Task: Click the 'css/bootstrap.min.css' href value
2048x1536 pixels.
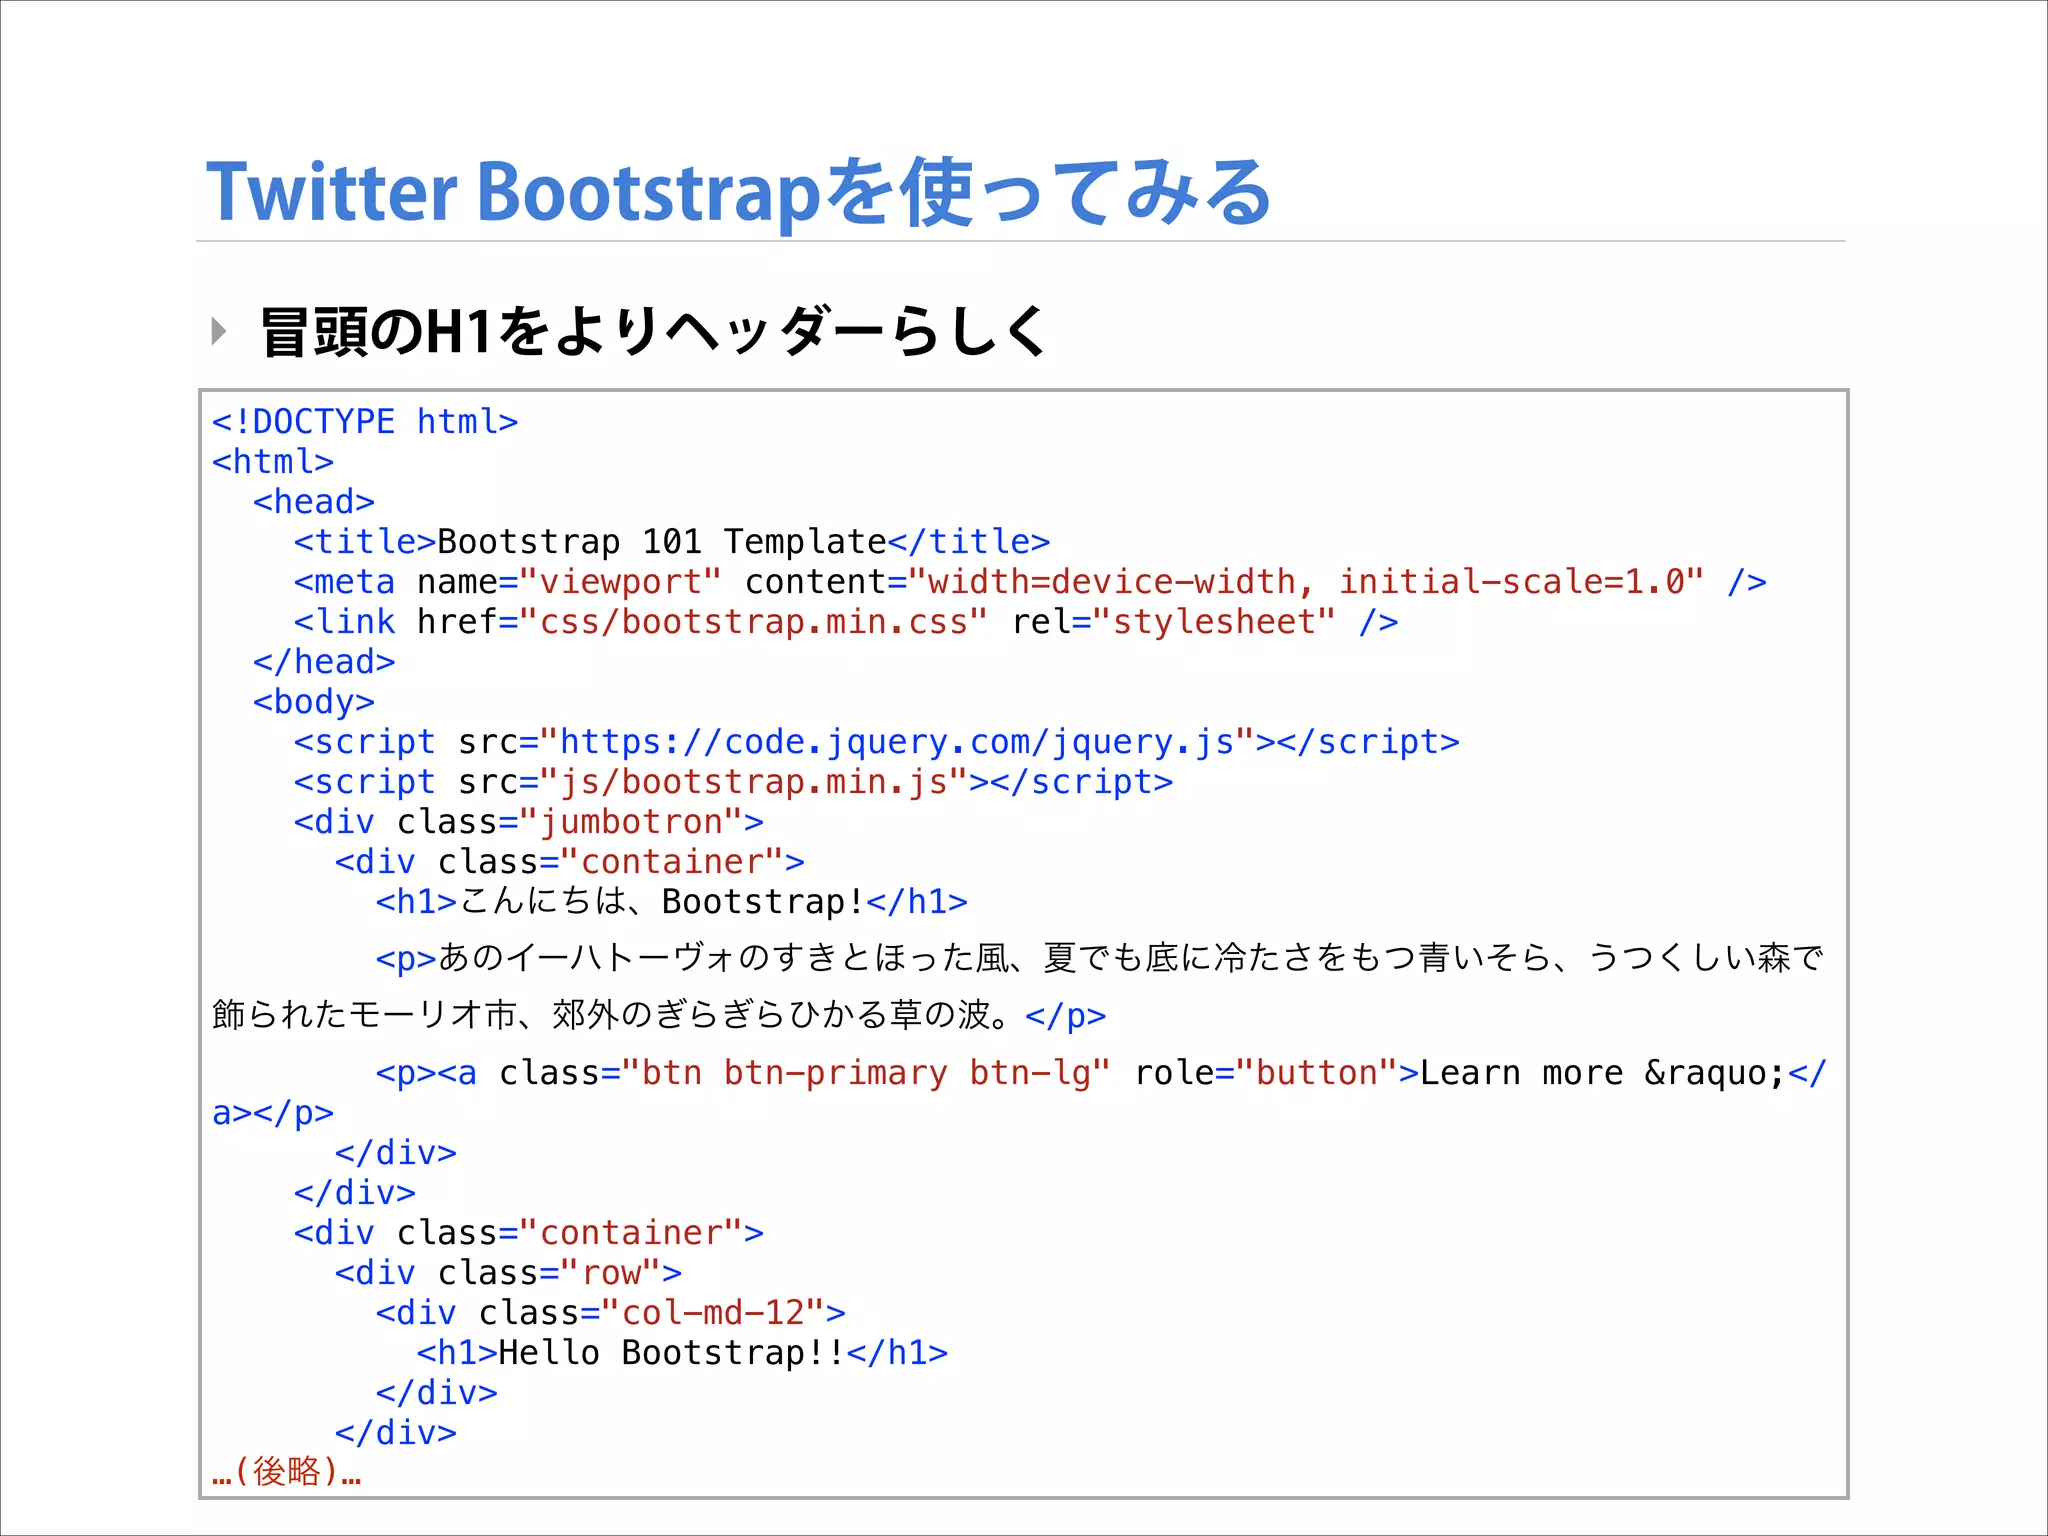Action: point(754,622)
